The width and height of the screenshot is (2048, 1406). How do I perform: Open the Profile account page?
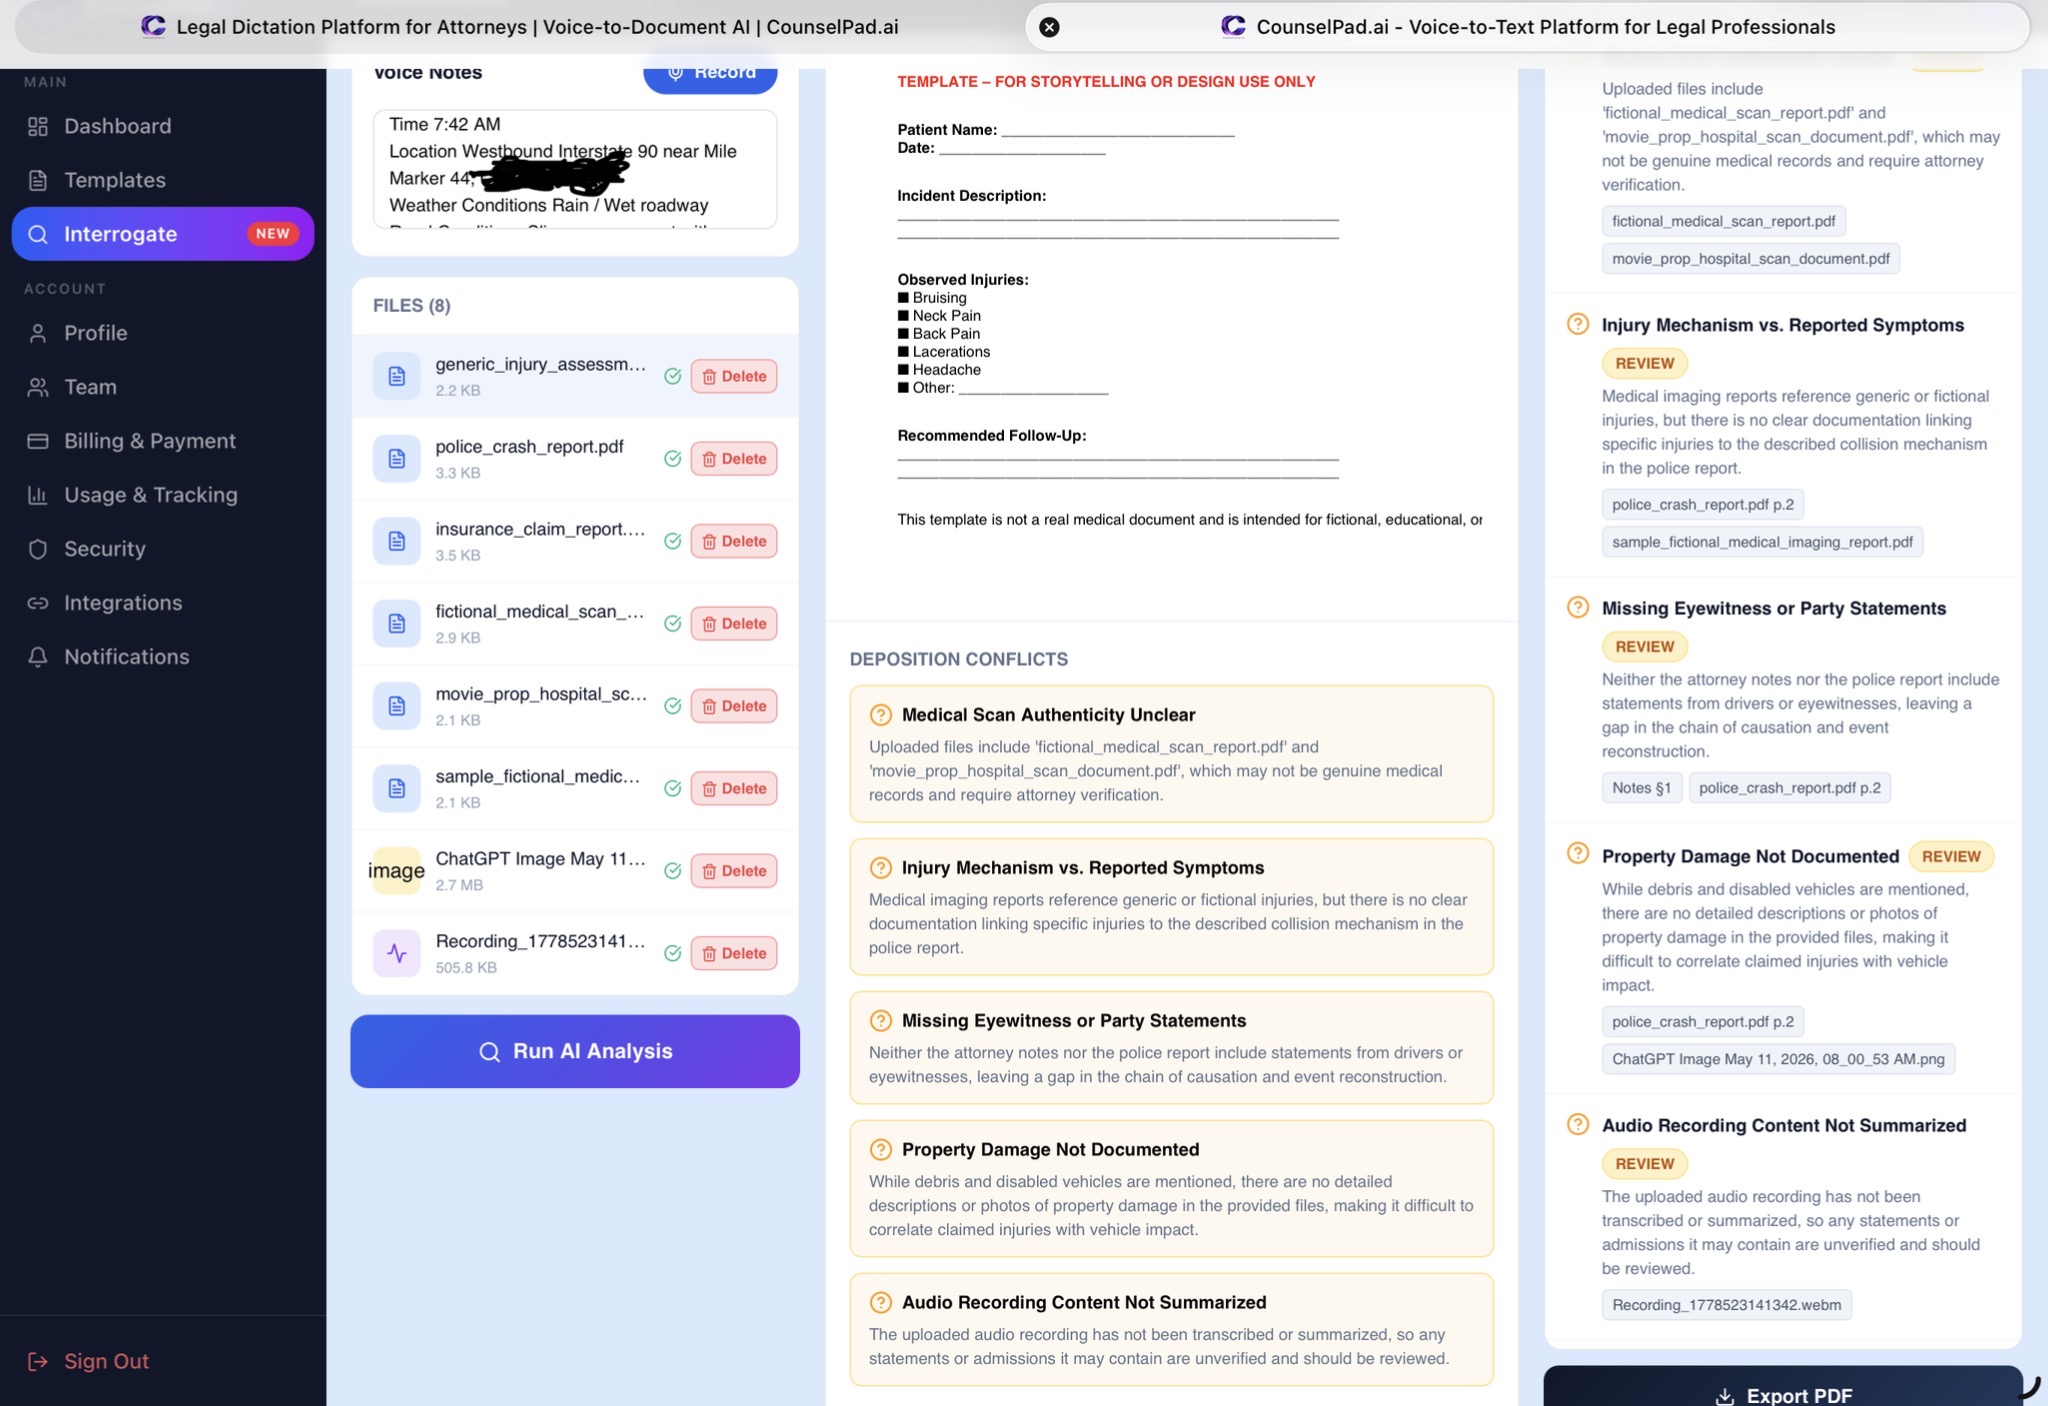[x=95, y=333]
